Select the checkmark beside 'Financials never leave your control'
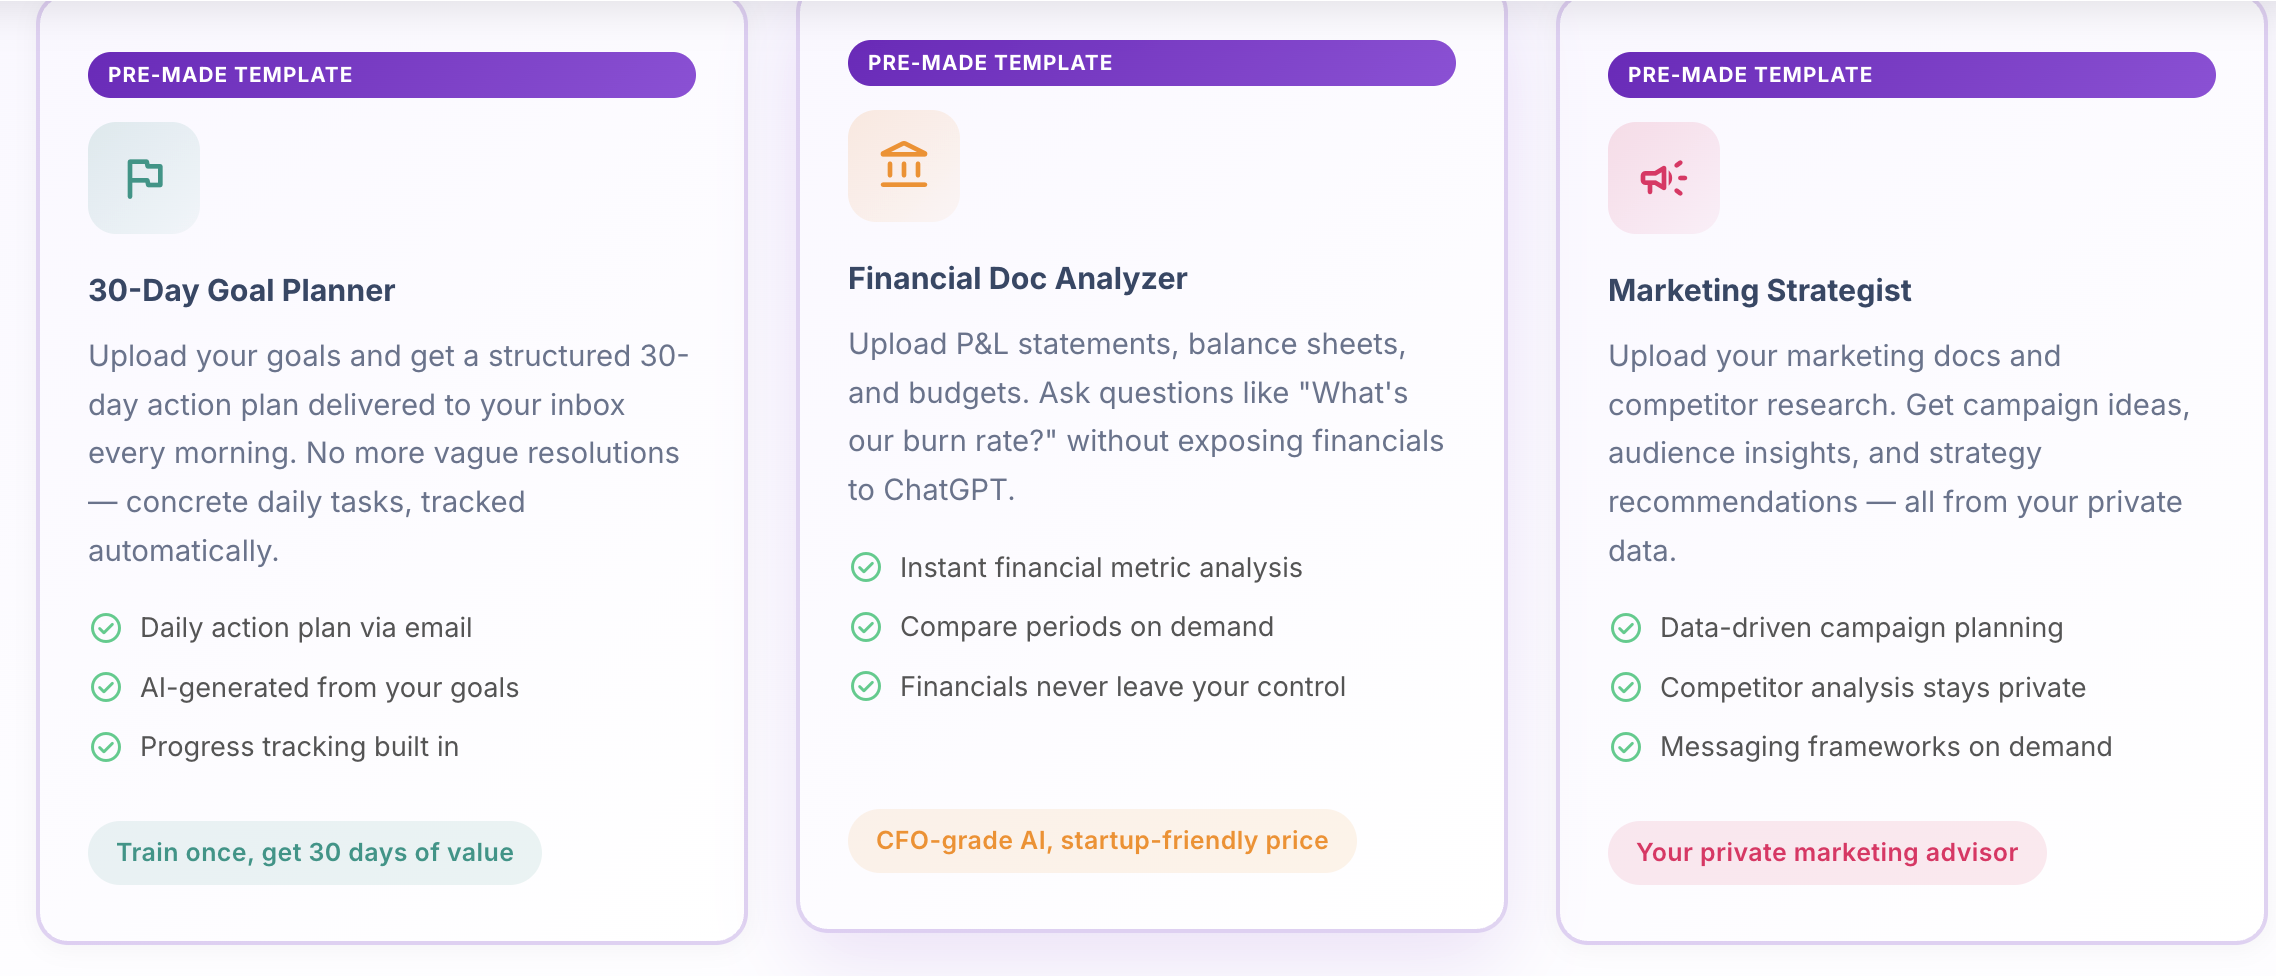Viewport: 2276px width, 976px height. pos(865,686)
